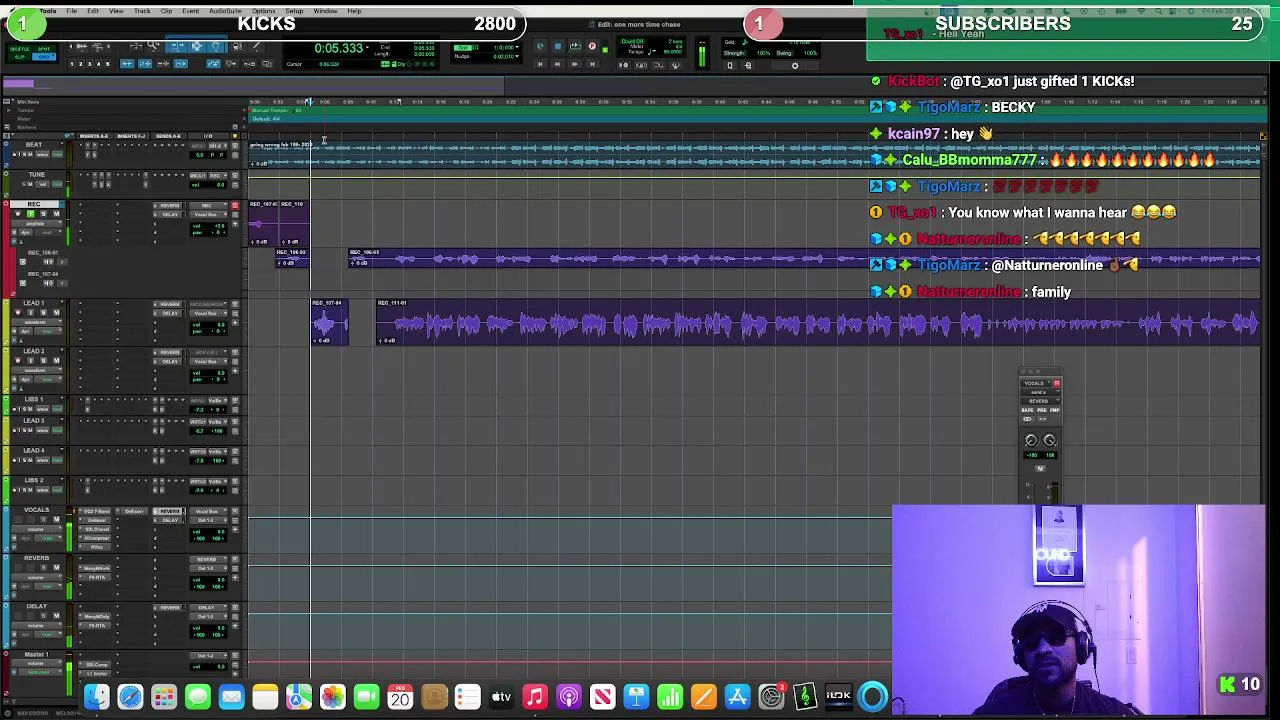Select the Selector tool
The height and width of the screenshot is (720, 1280).
pos(196,46)
